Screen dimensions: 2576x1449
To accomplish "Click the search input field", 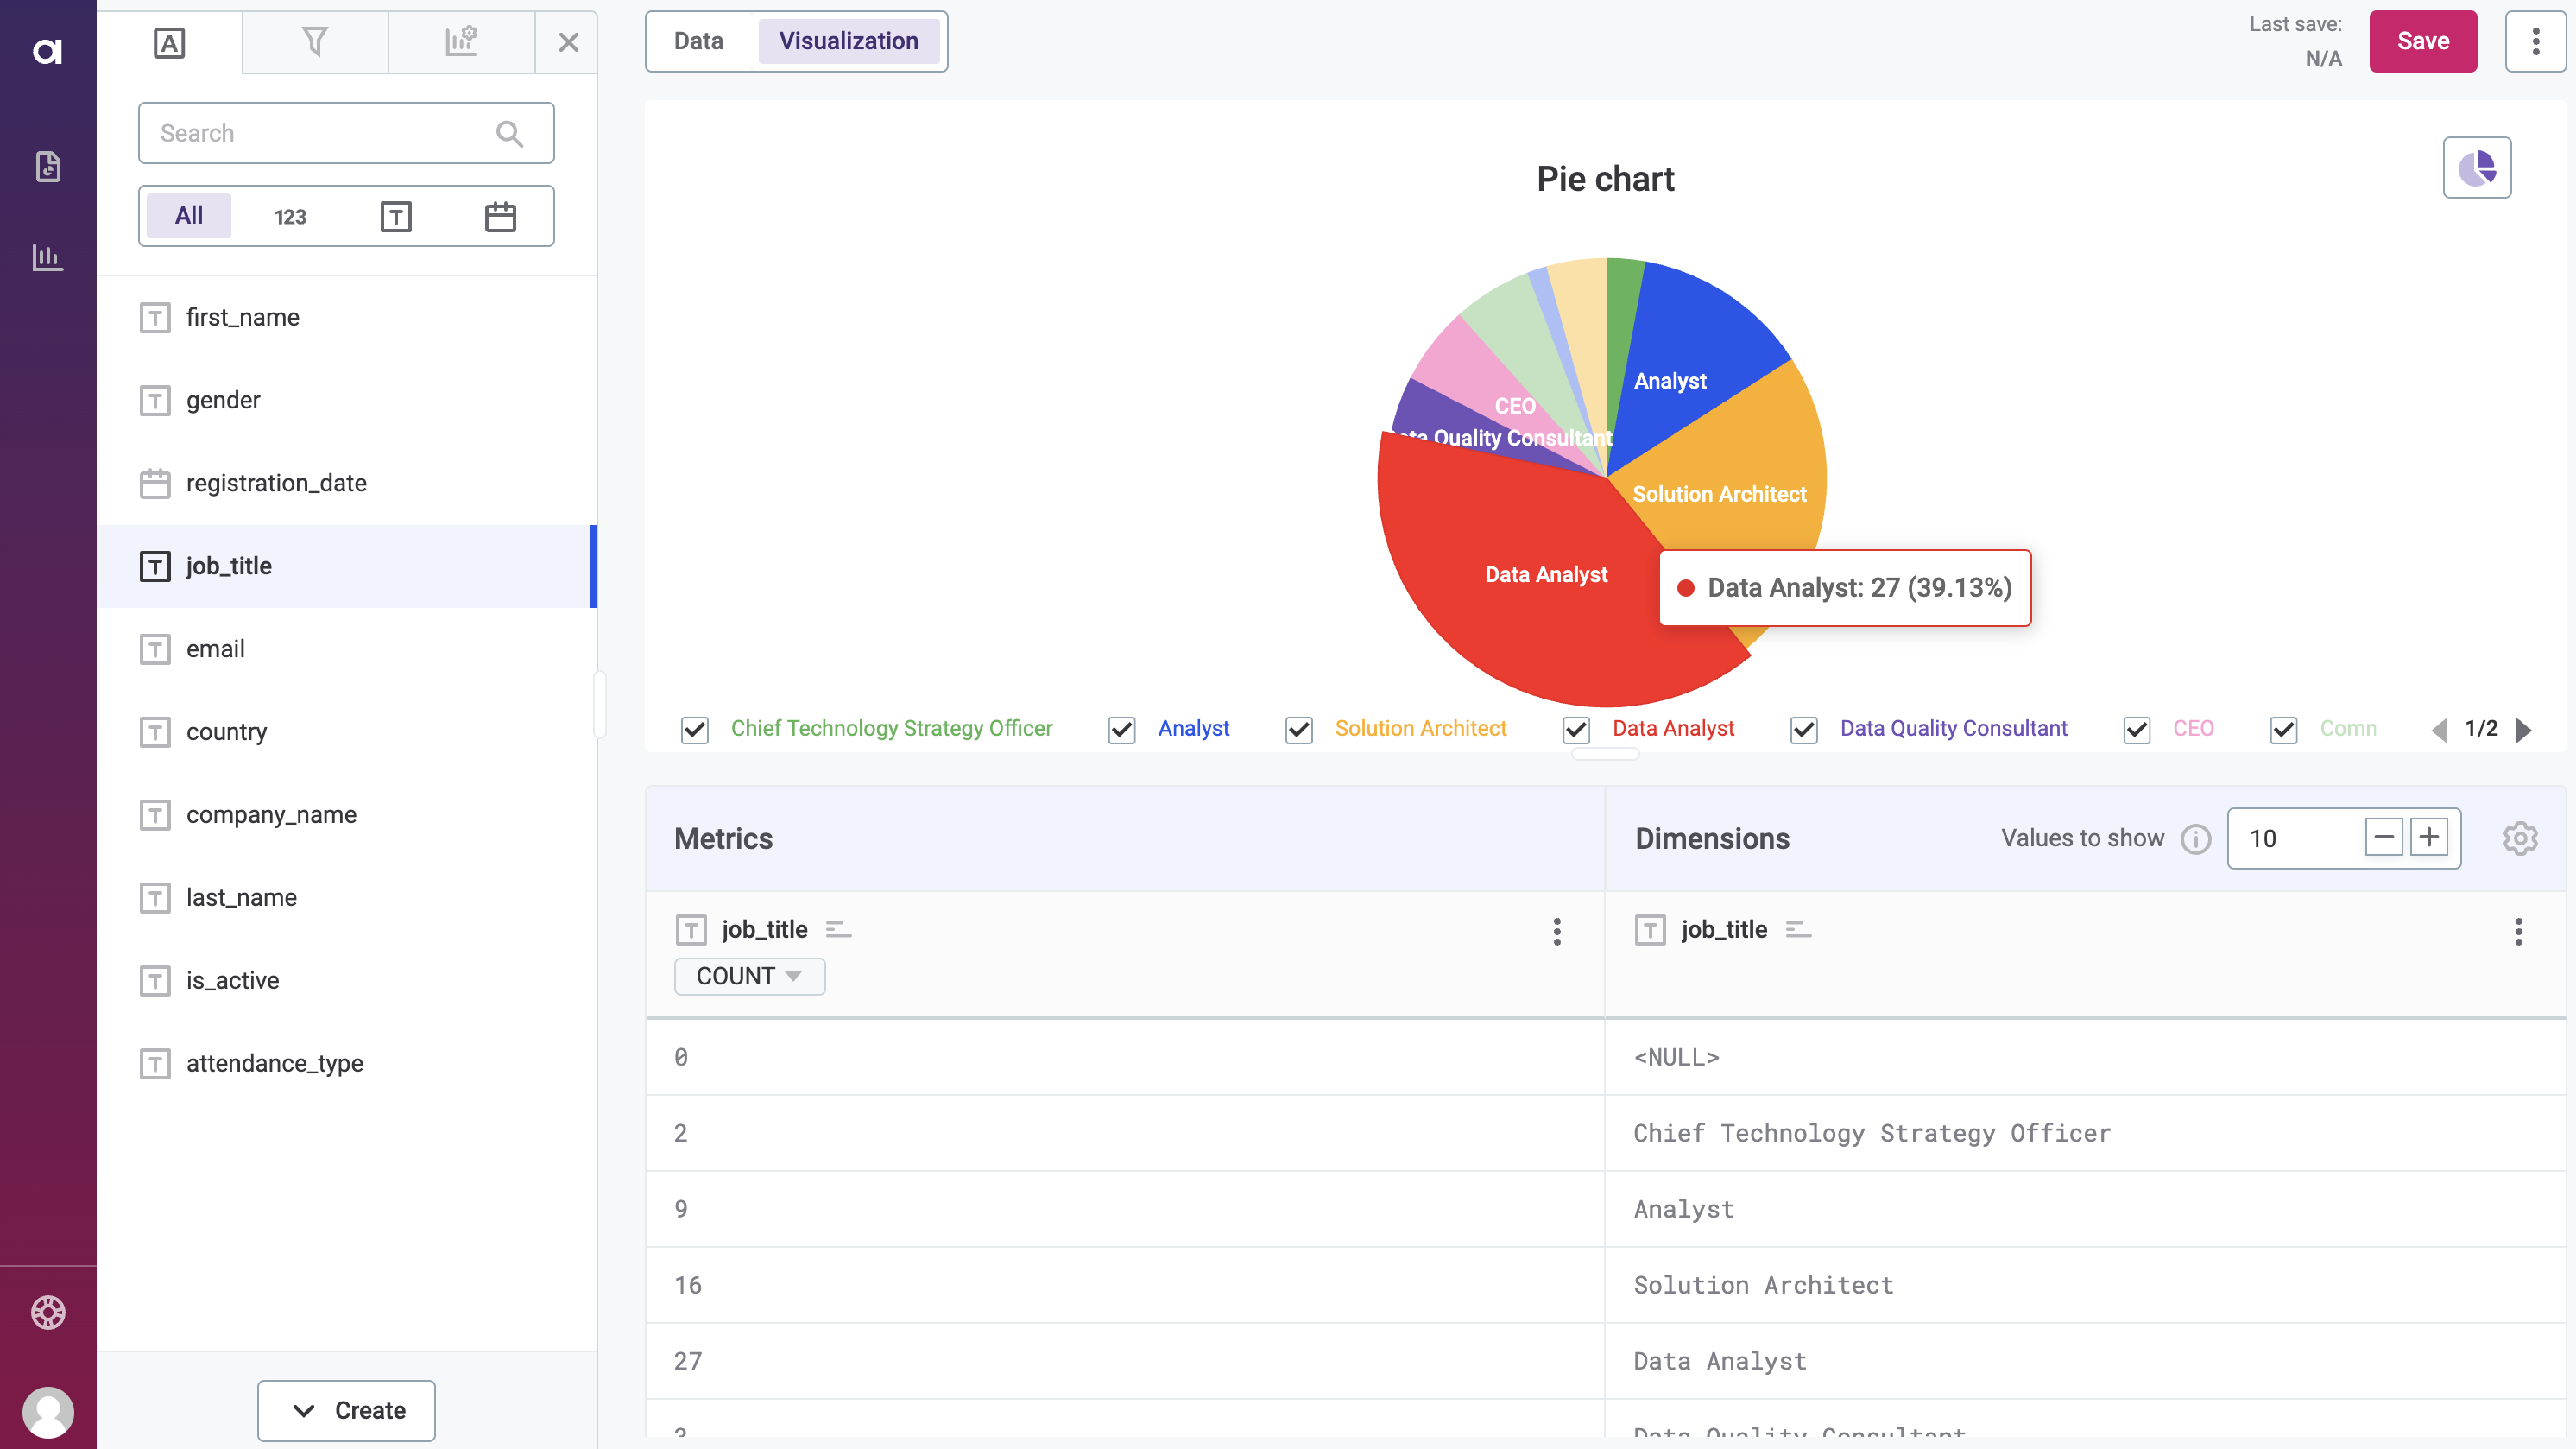I will (347, 131).
